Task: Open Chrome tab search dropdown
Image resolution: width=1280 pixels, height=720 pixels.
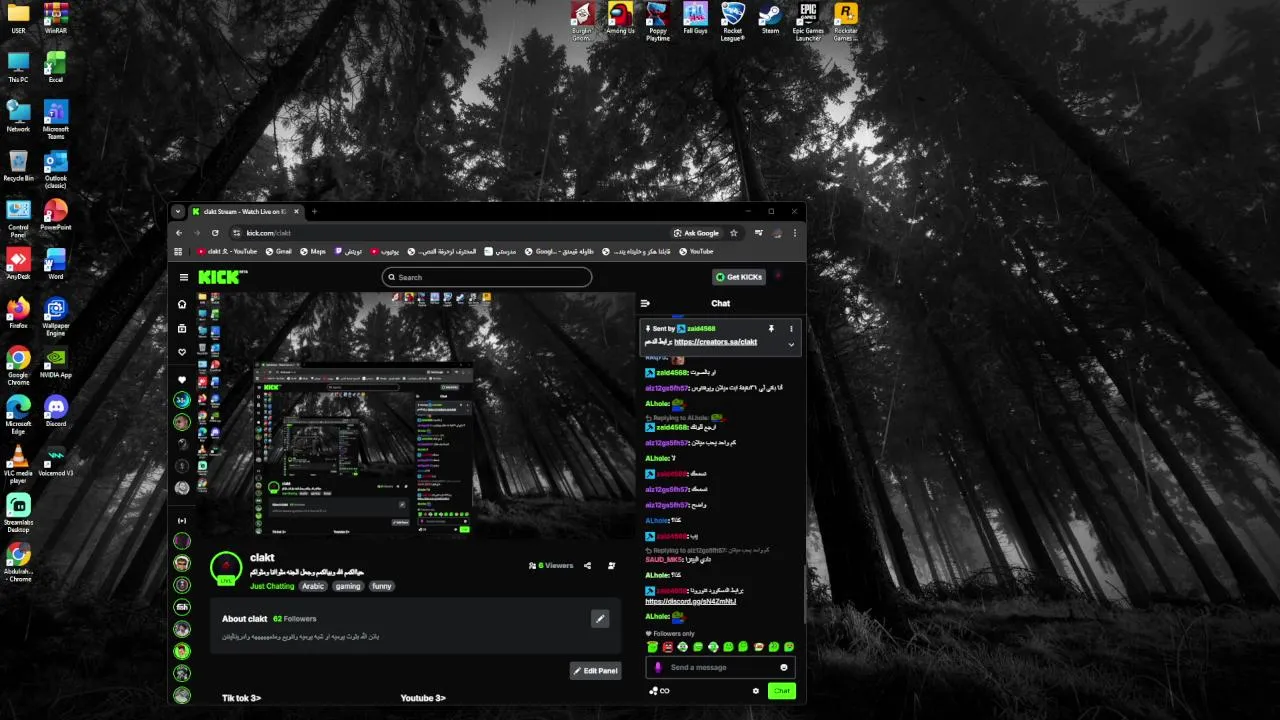Action: tap(178, 211)
